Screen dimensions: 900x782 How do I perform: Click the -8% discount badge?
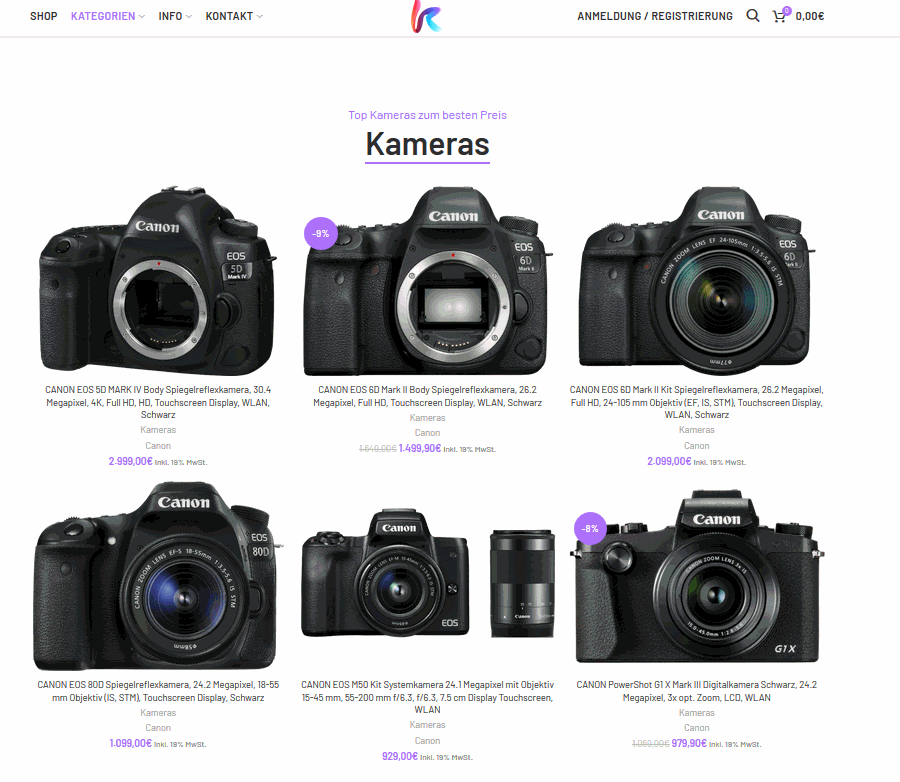[x=590, y=528]
